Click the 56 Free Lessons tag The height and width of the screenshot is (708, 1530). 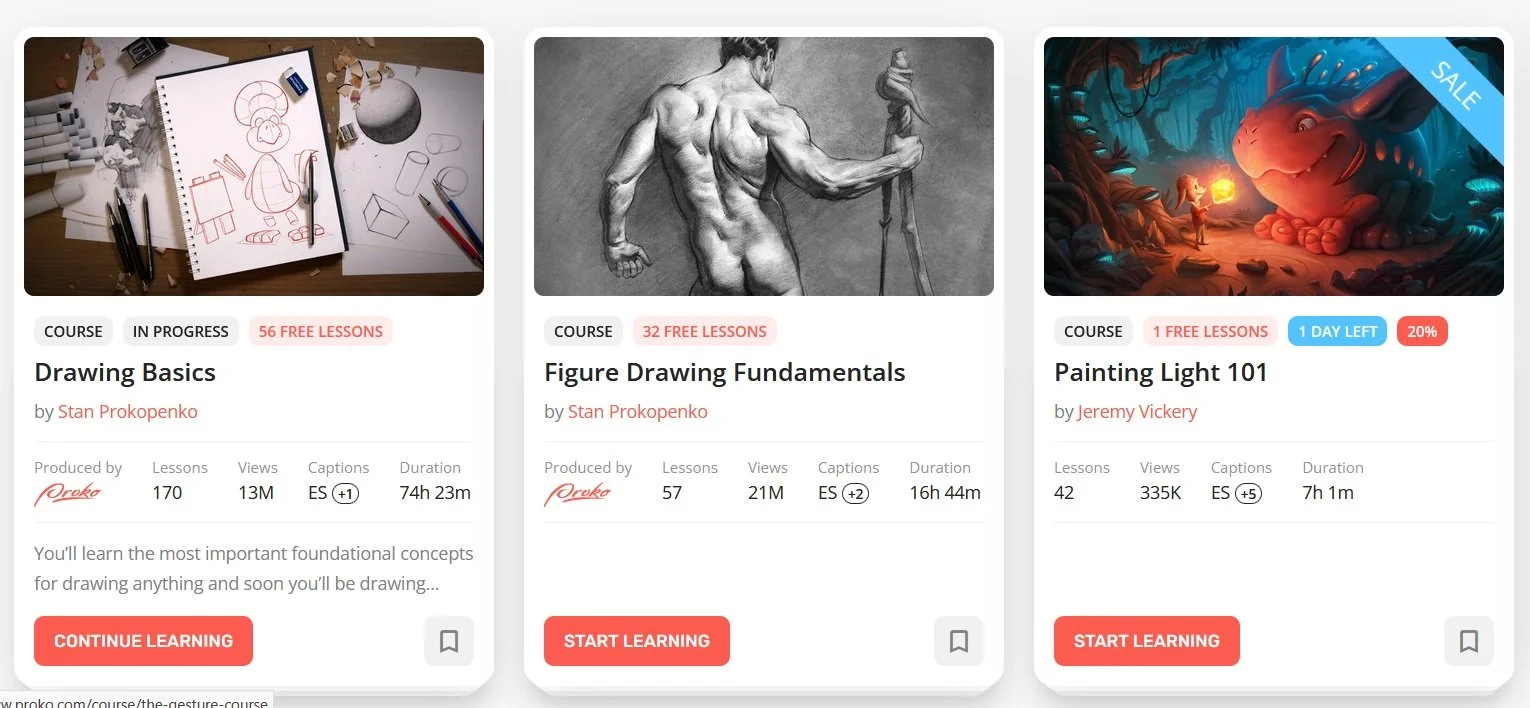point(321,331)
